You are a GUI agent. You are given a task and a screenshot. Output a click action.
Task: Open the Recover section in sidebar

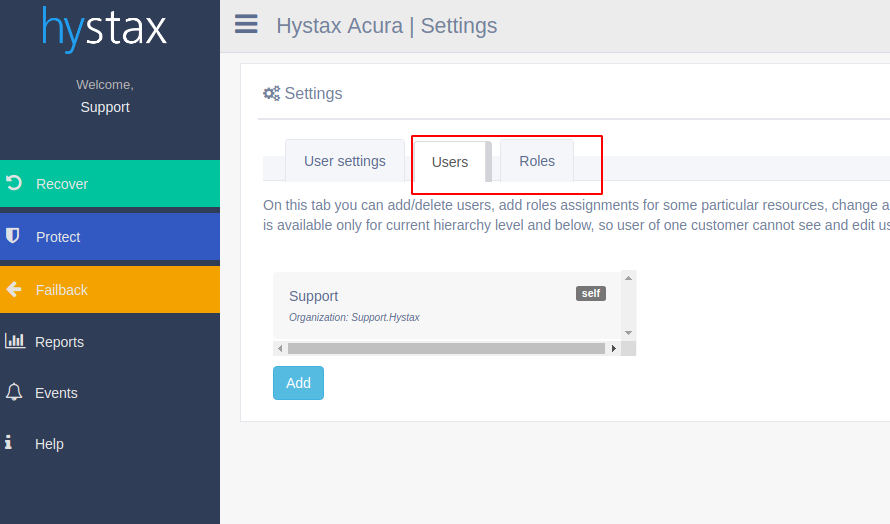click(110, 183)
